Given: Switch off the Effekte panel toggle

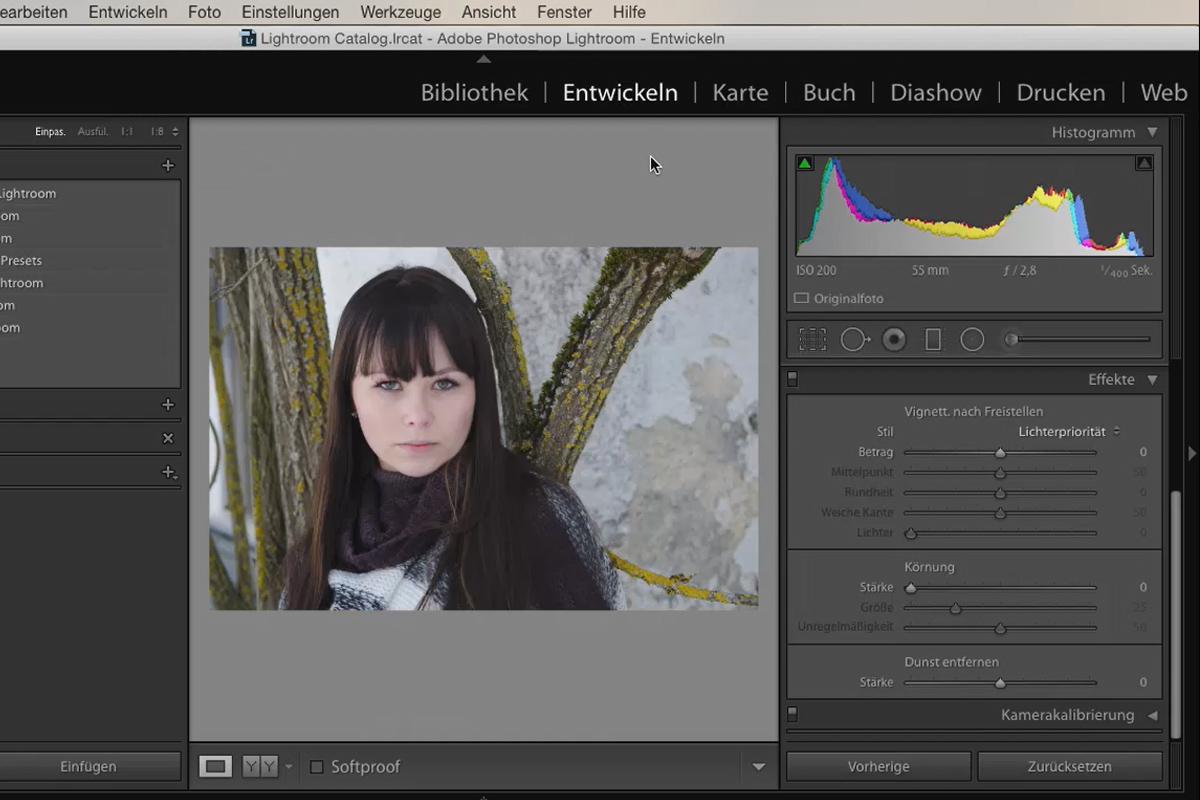Looking at the screenshot, I should 793,379.
